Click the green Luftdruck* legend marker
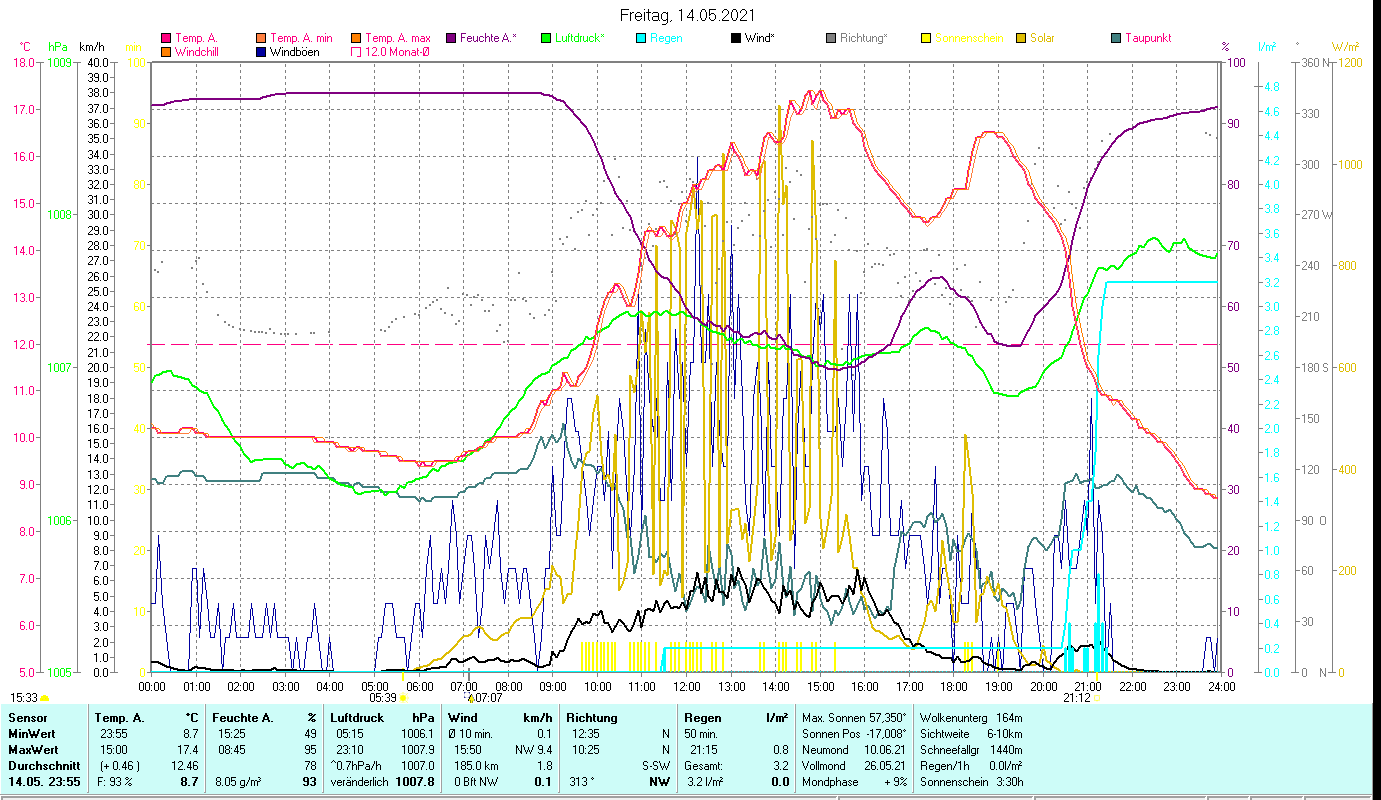Screen dimensions: 1381x800 [x=546, y=38]
